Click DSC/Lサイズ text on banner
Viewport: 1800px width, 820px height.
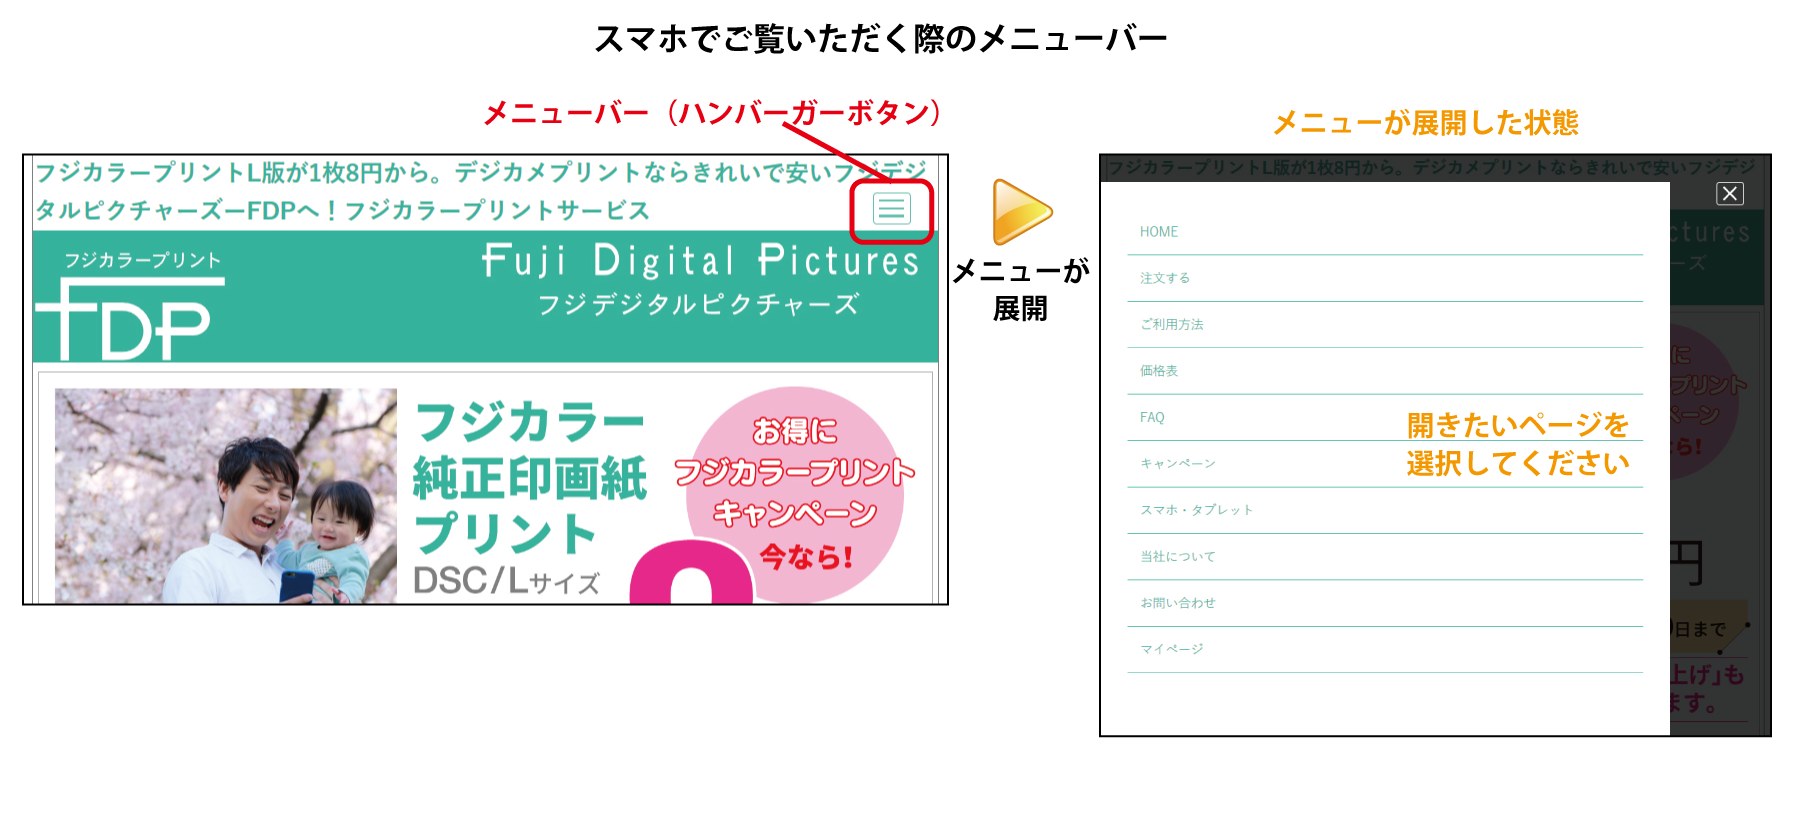pos(507,581)
